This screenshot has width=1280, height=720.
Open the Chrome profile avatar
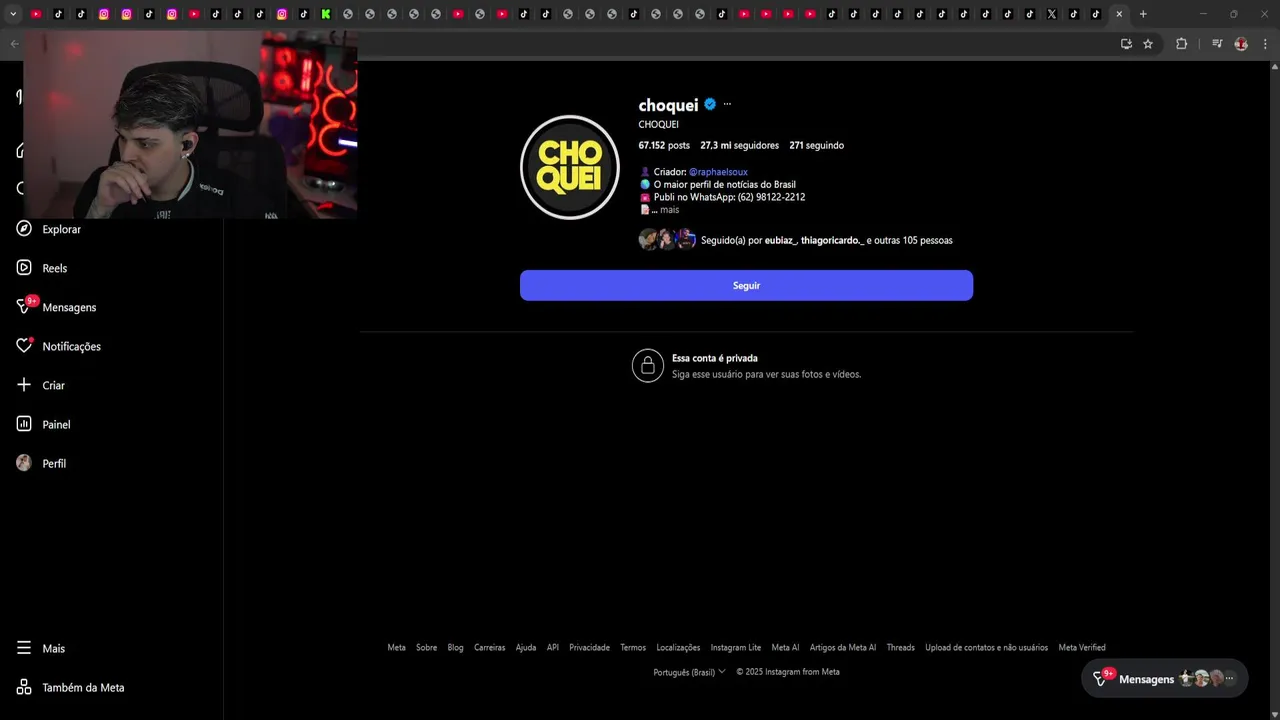[1241, 44]
